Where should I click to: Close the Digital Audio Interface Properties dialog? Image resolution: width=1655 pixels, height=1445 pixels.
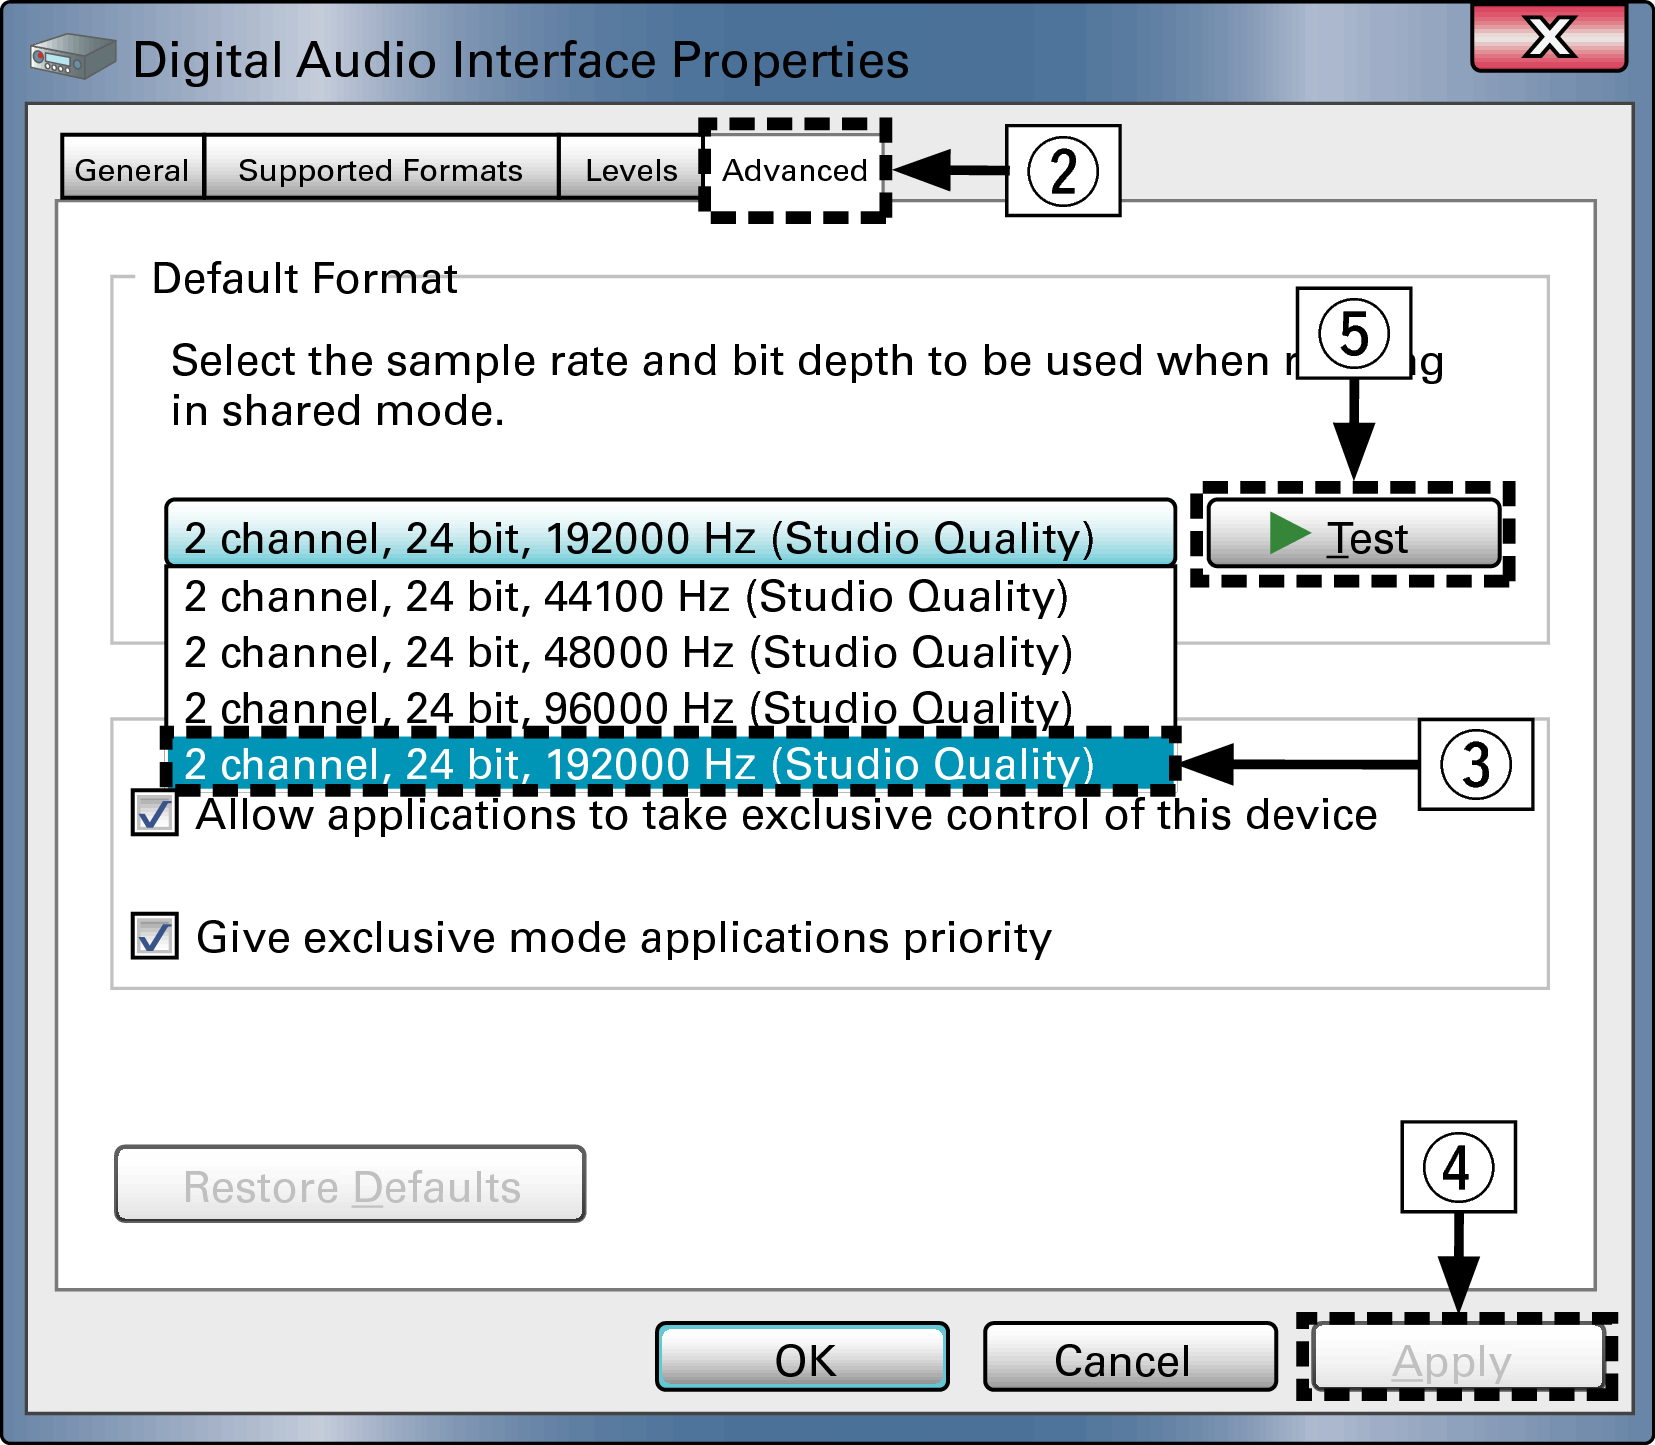click(x=1548, y=38)
